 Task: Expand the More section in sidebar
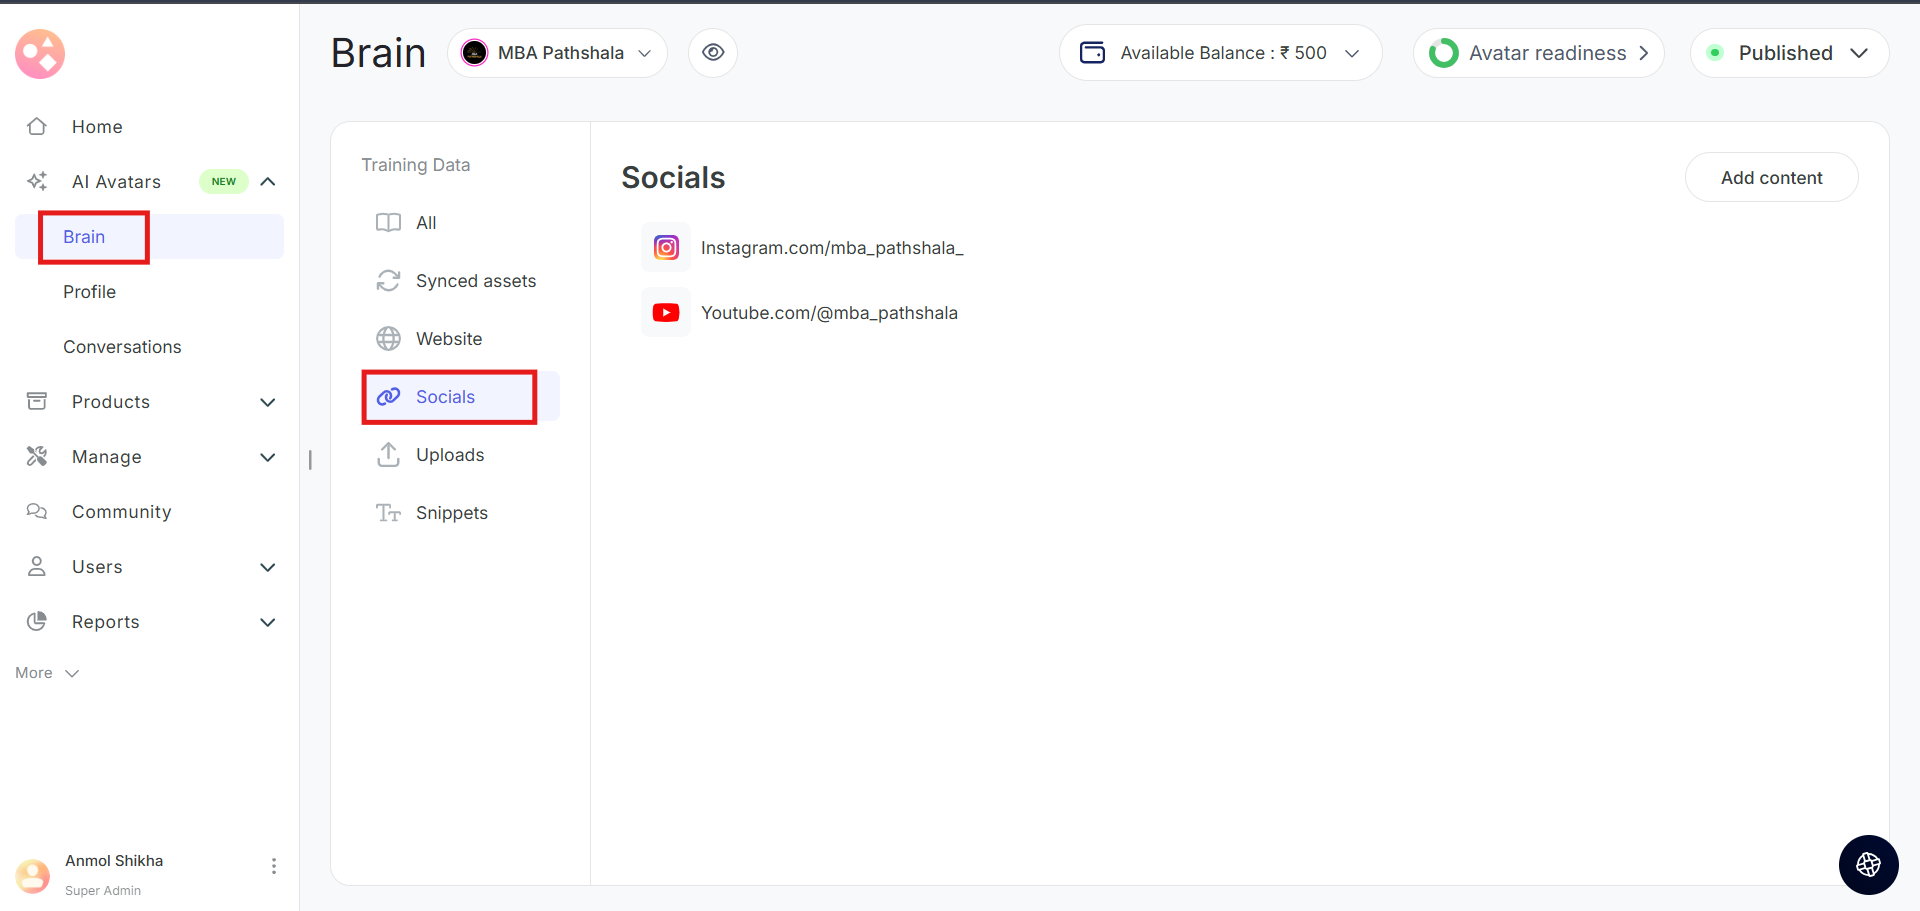(46, 673)
